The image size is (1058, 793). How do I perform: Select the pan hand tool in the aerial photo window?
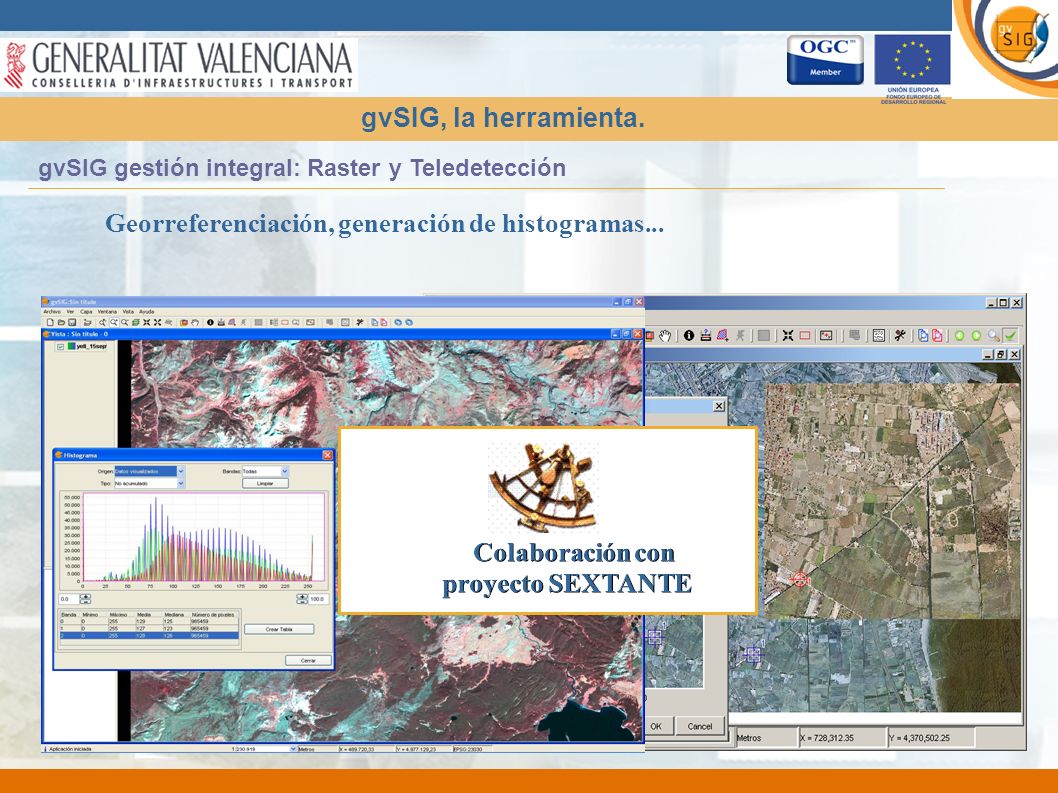pos(665,335)
